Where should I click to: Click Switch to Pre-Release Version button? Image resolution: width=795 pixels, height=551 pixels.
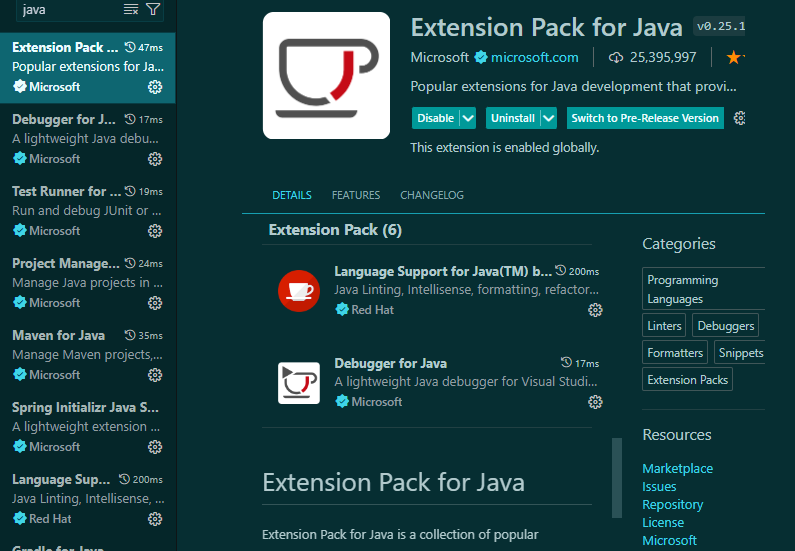point(645,118)
